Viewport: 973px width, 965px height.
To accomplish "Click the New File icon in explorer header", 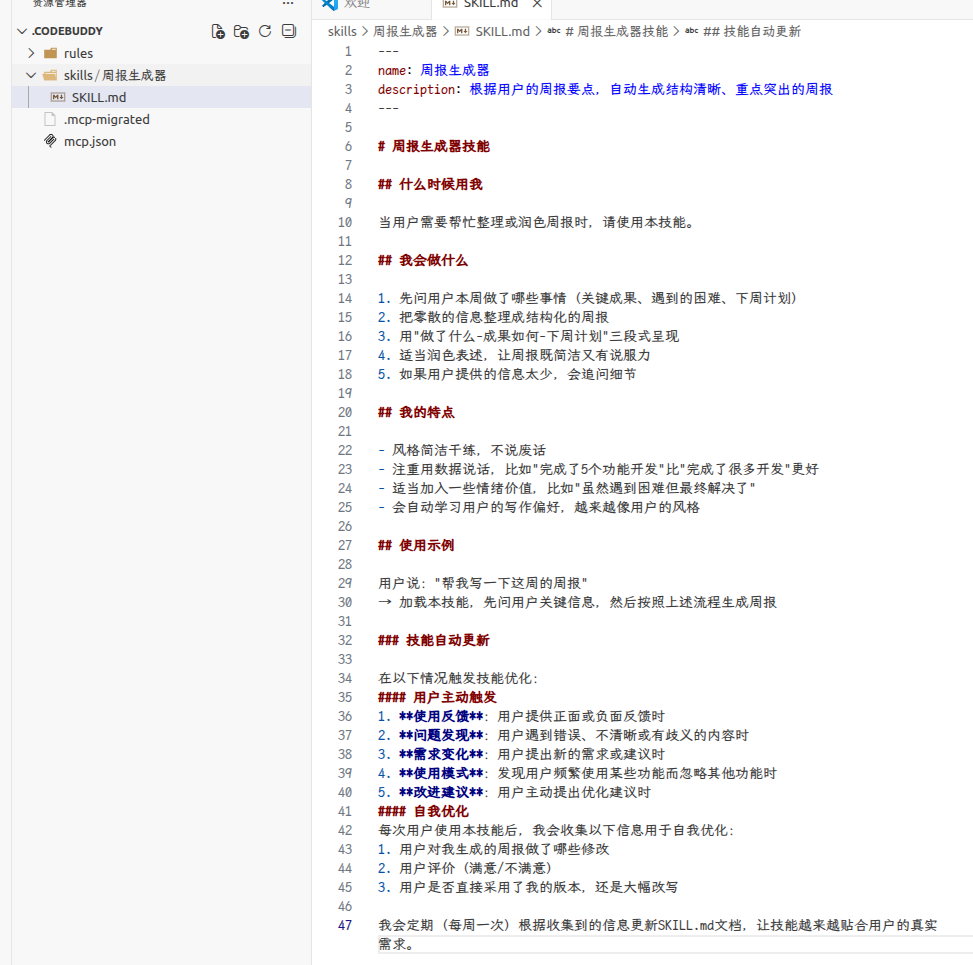I will [x=218, y=31].
